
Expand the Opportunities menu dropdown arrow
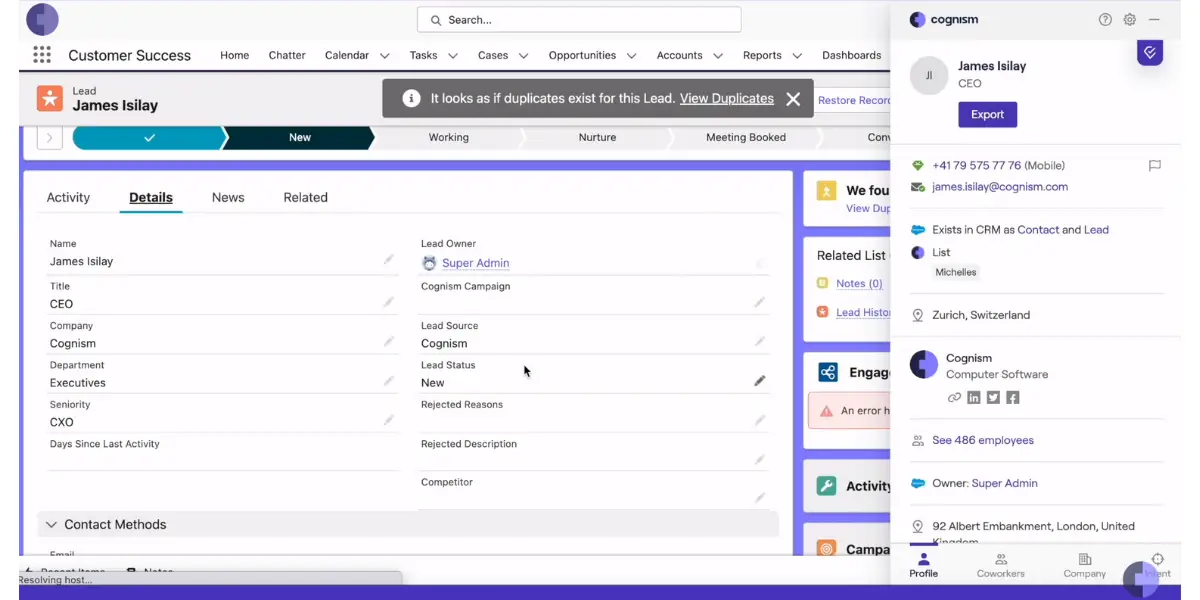[631, 56]
